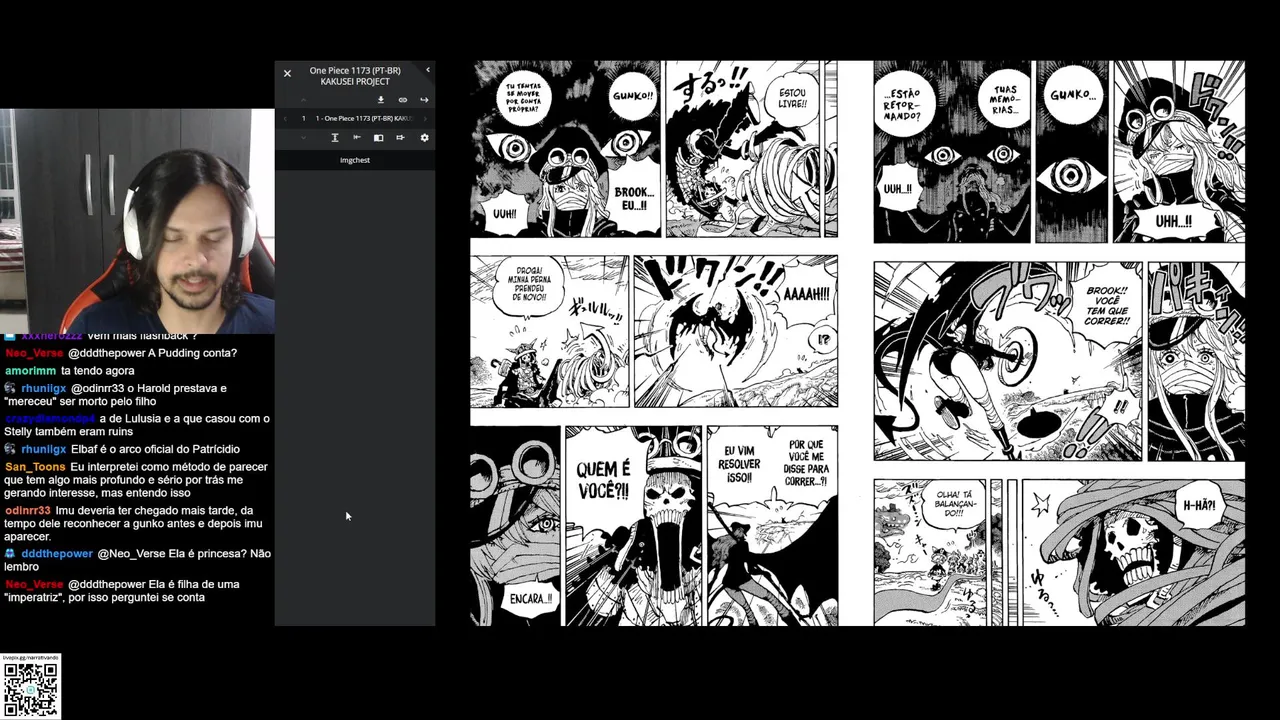Image resolution: width=1280 pixels, height=720 pixels.
Task: Click the page number '1' in the selector
Action: (x=303, y=118)
